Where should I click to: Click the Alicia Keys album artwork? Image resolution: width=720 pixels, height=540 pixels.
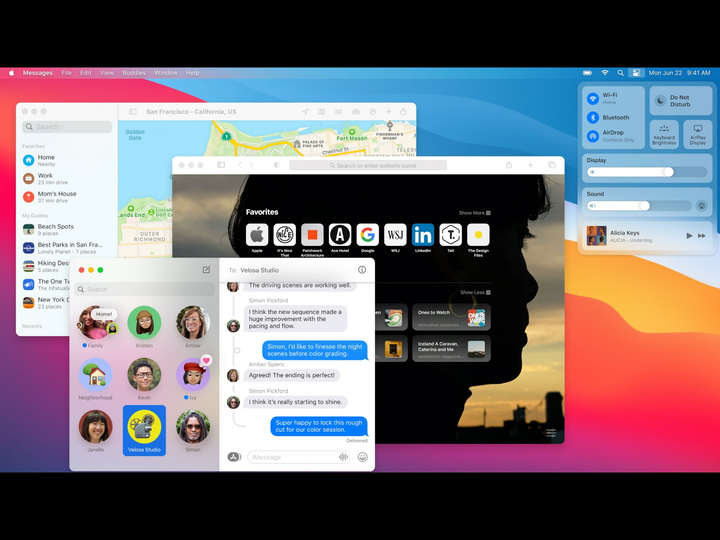[x=596, y=236]
